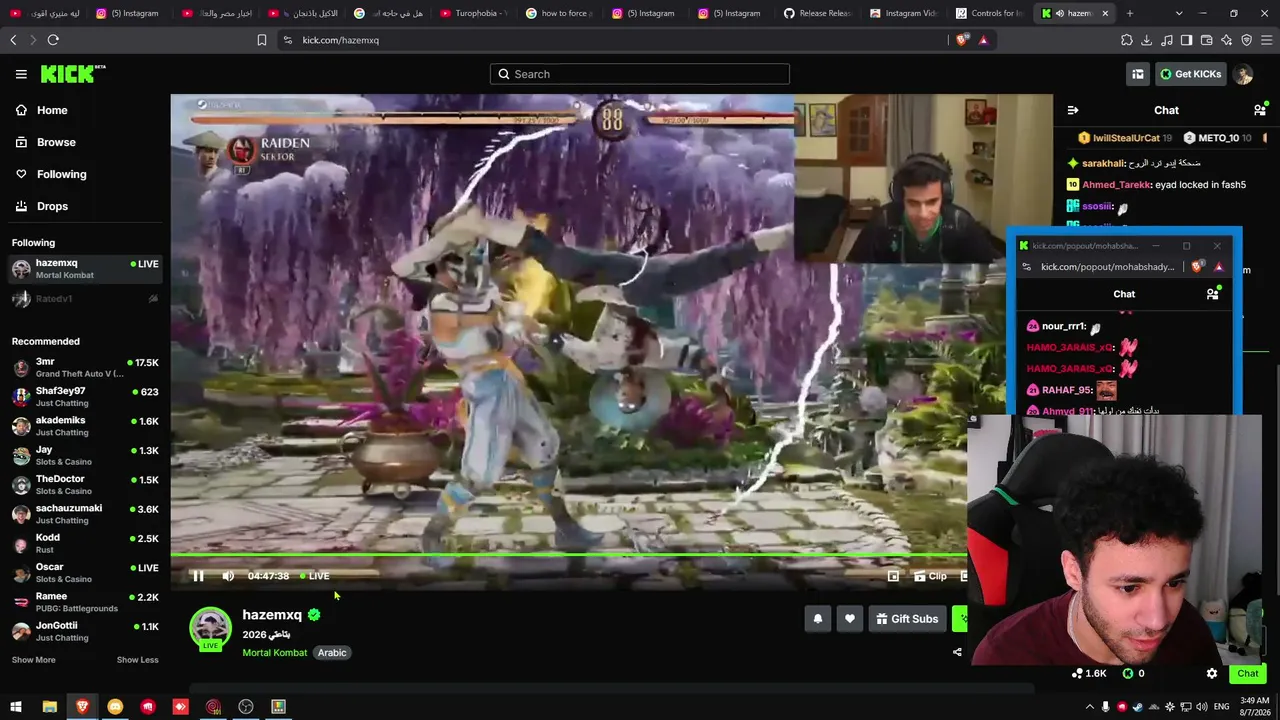Open JonGottii recommended channel
The height and width of the screenshot is (720, 1280).
click(x=85, y=631)
